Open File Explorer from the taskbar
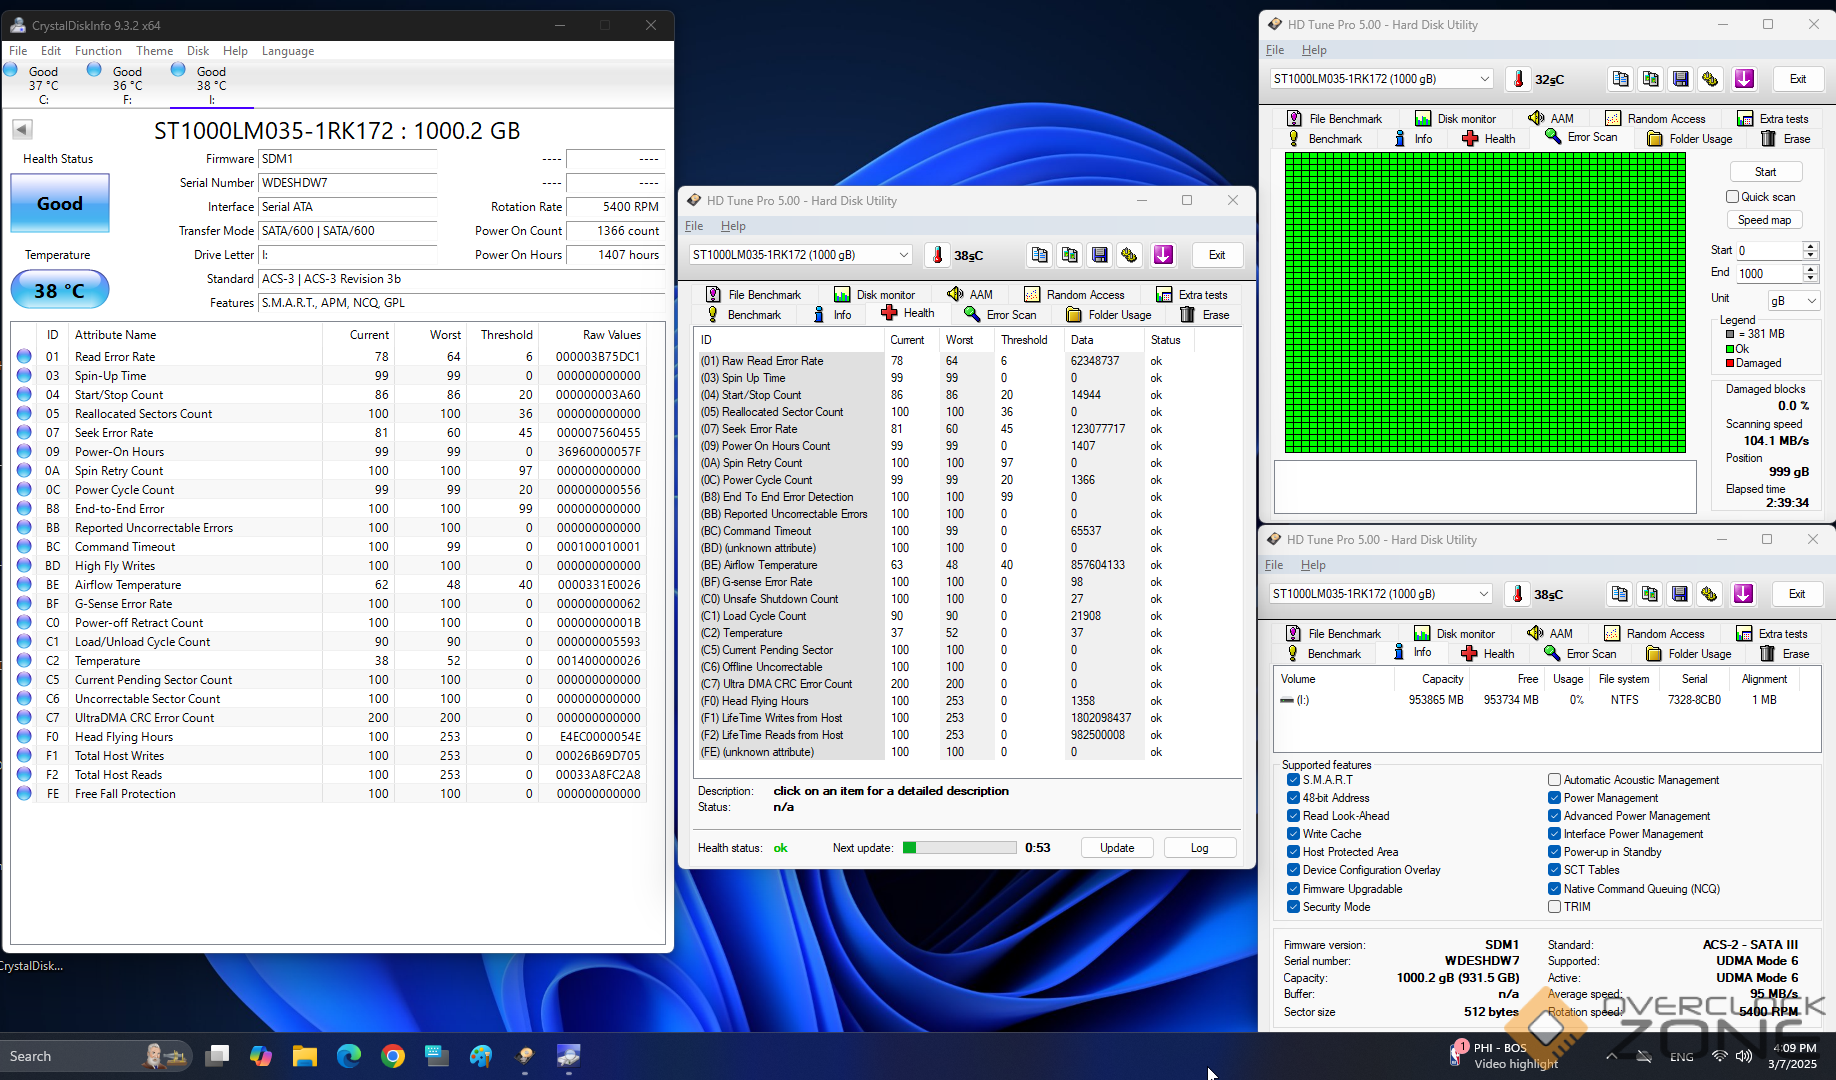The width and height of the screenshot is (1836, 1080). click(305, 1056)
